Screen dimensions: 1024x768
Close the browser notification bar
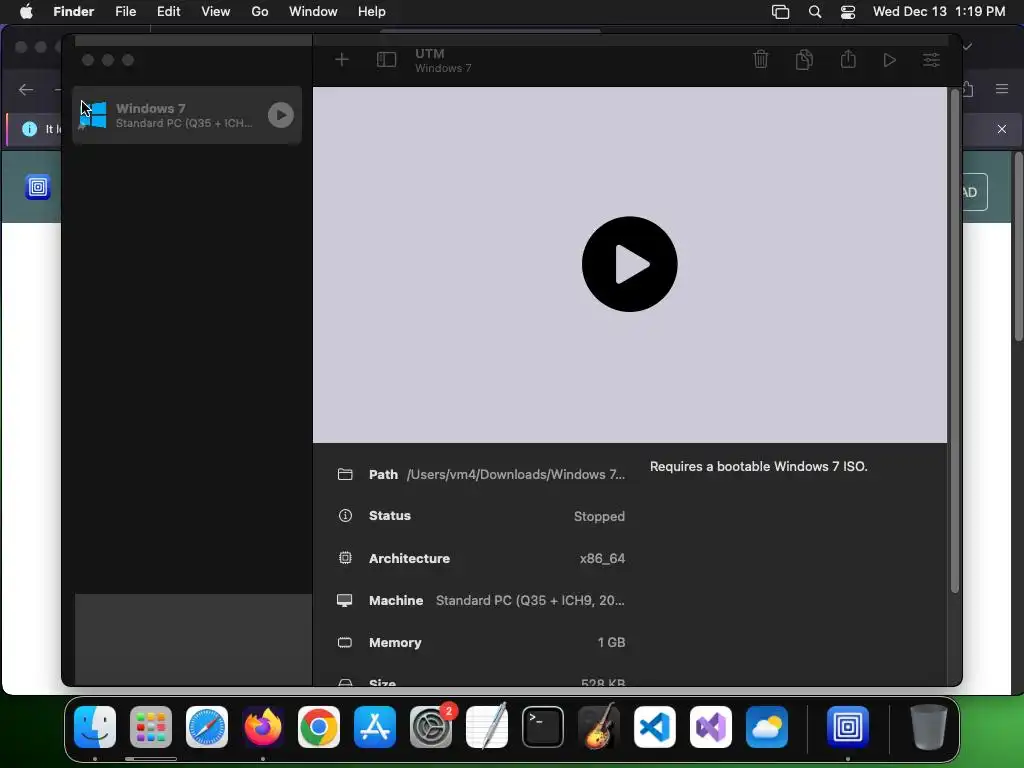tap(1002, 129)
